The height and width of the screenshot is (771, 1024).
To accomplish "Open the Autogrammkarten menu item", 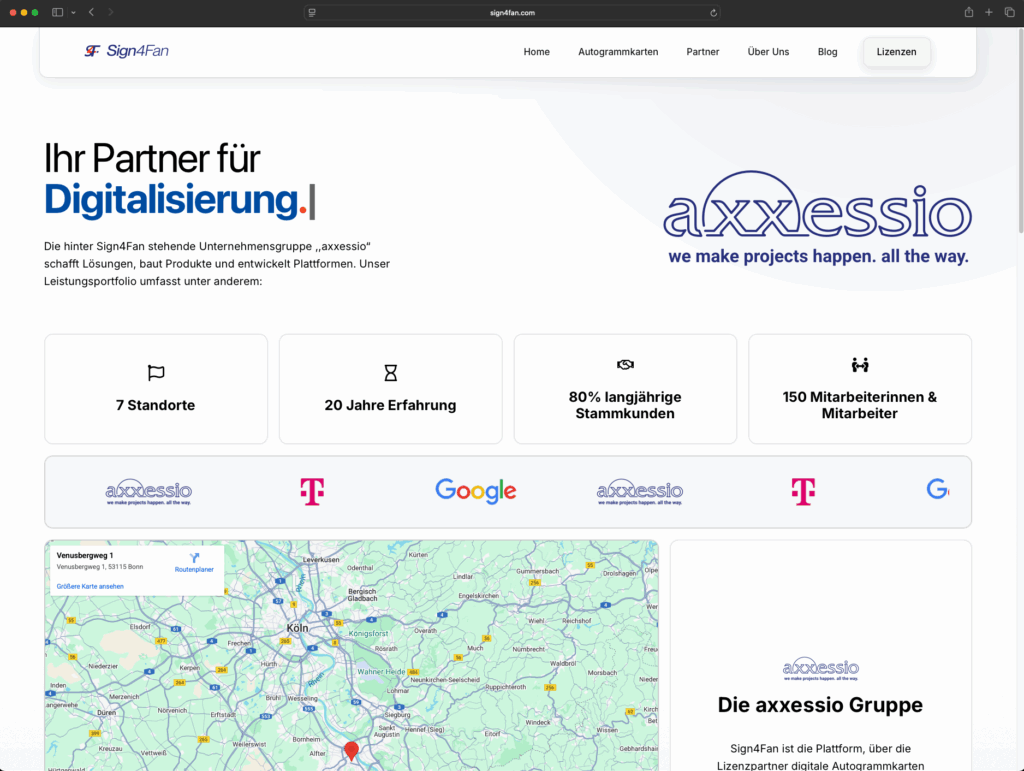I will pos(618,52).
